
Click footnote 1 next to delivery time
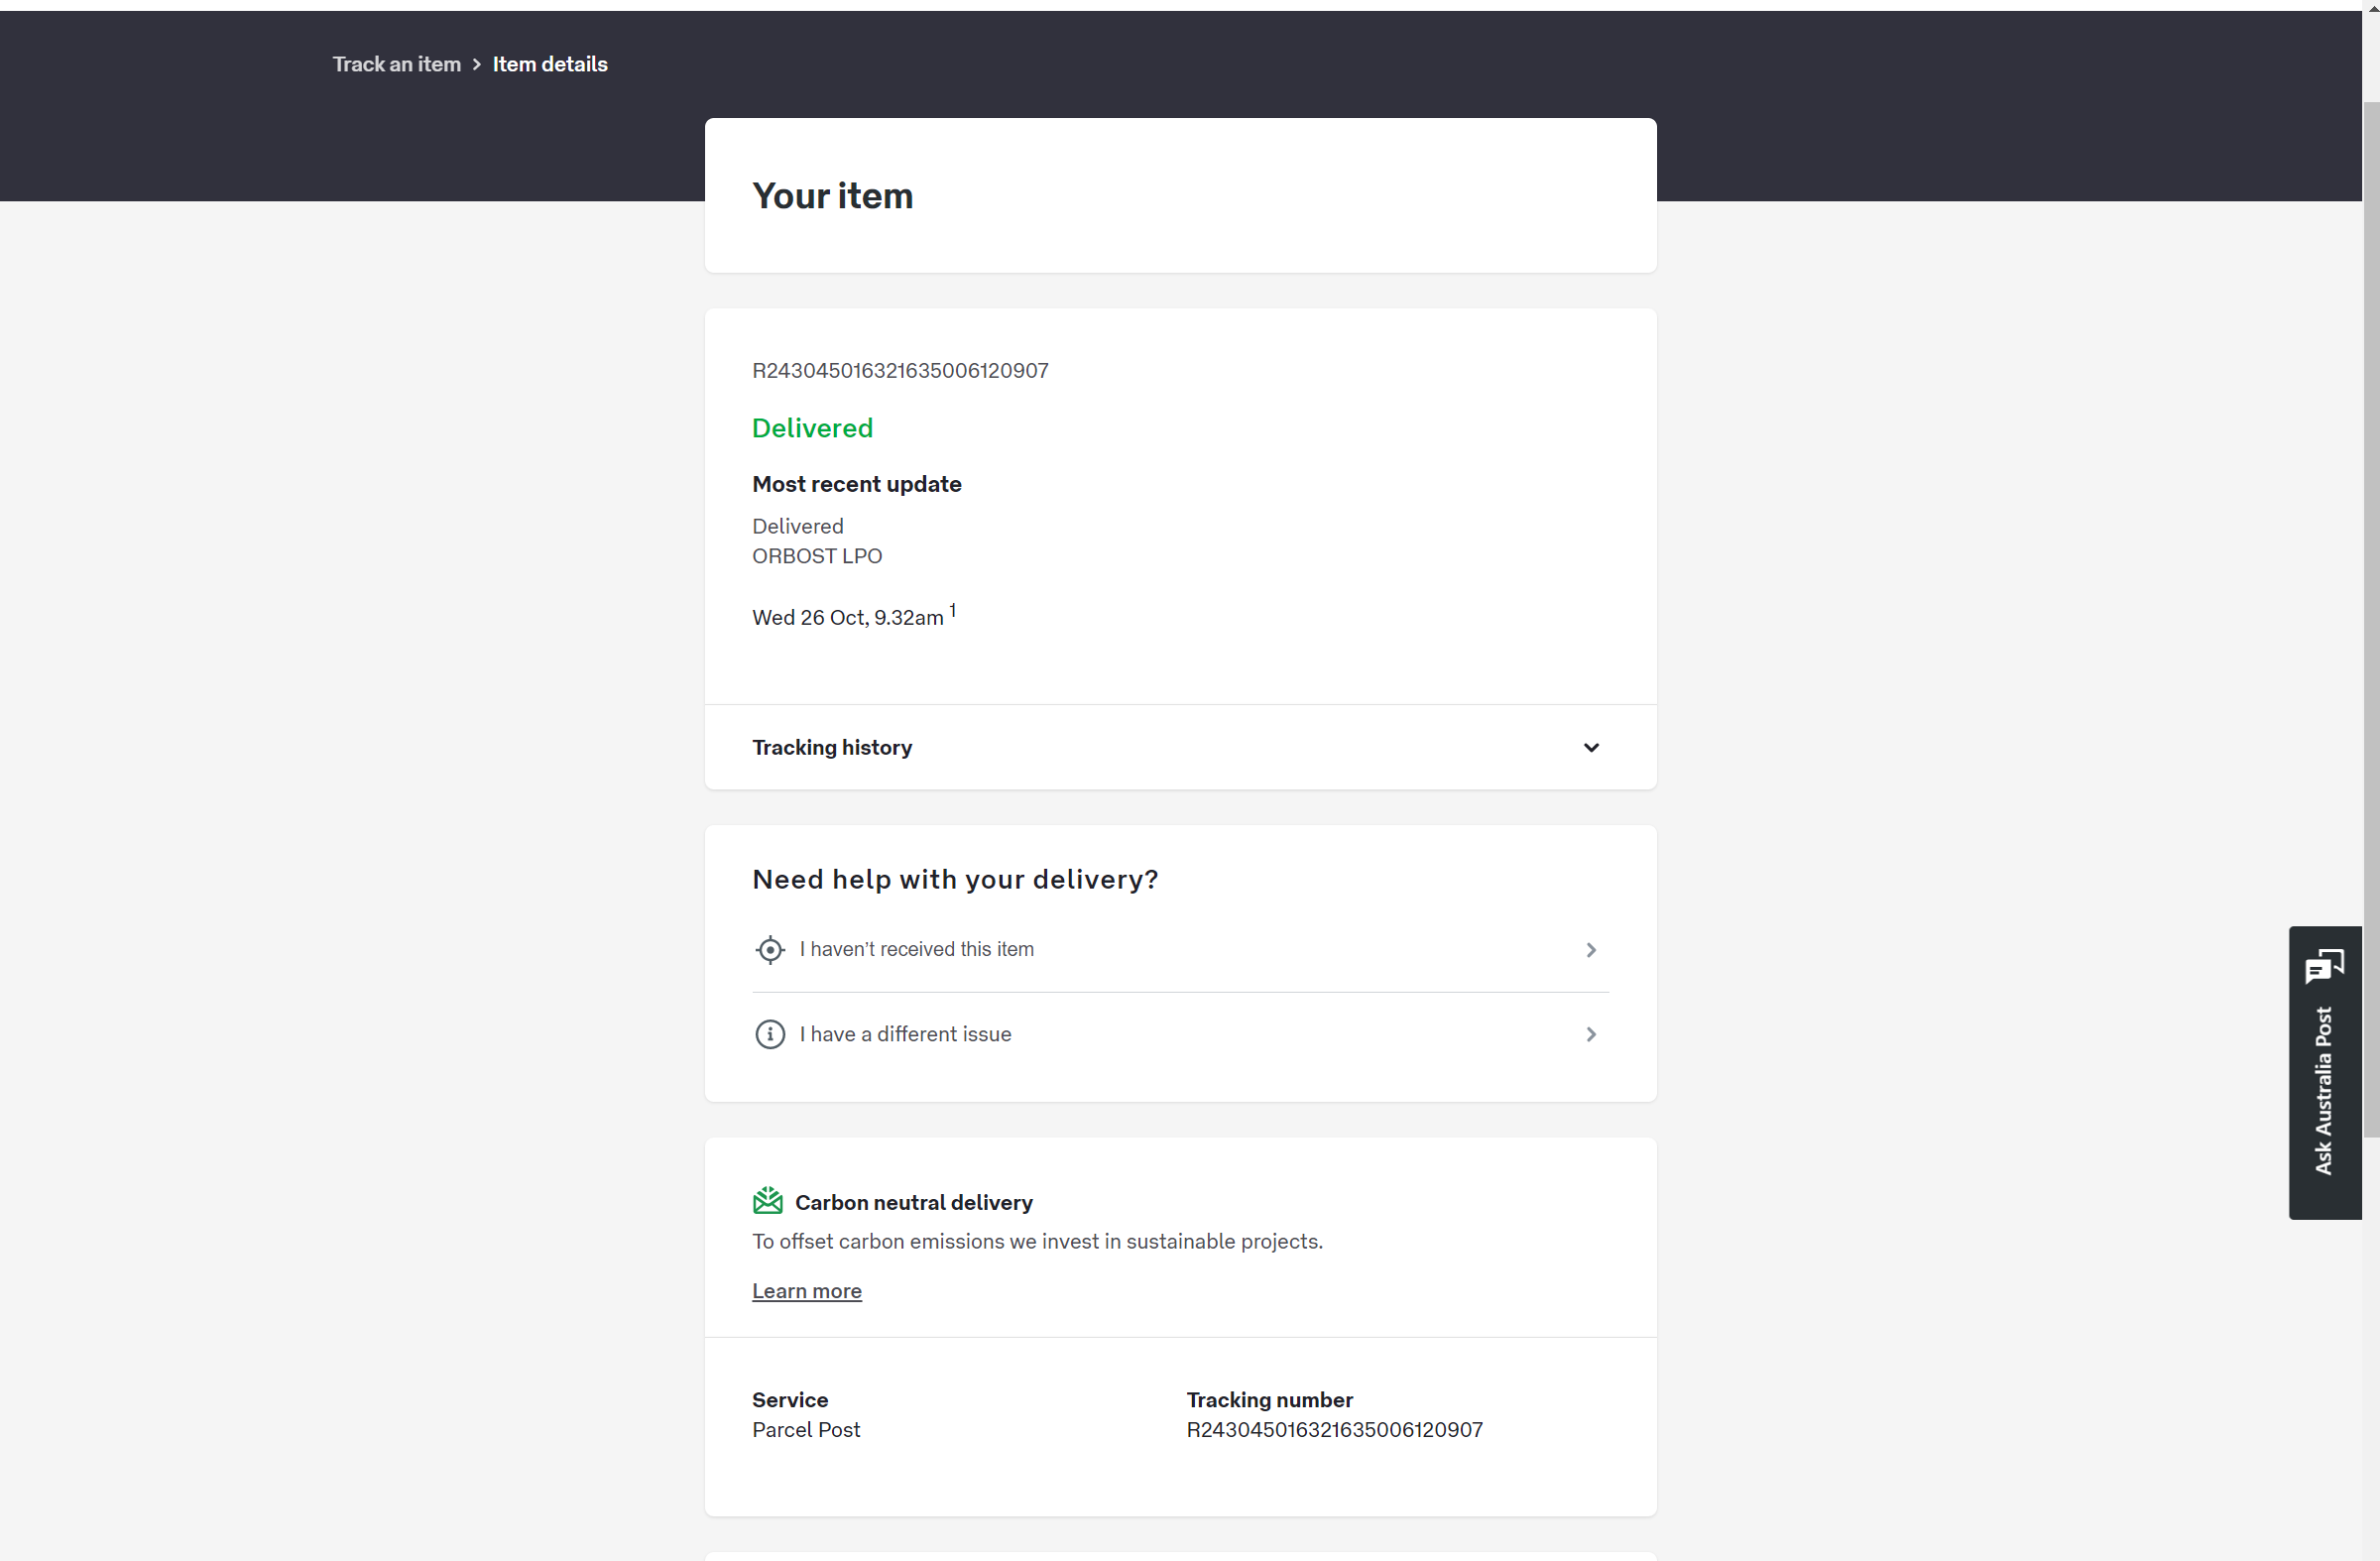[x=952, y=610]
